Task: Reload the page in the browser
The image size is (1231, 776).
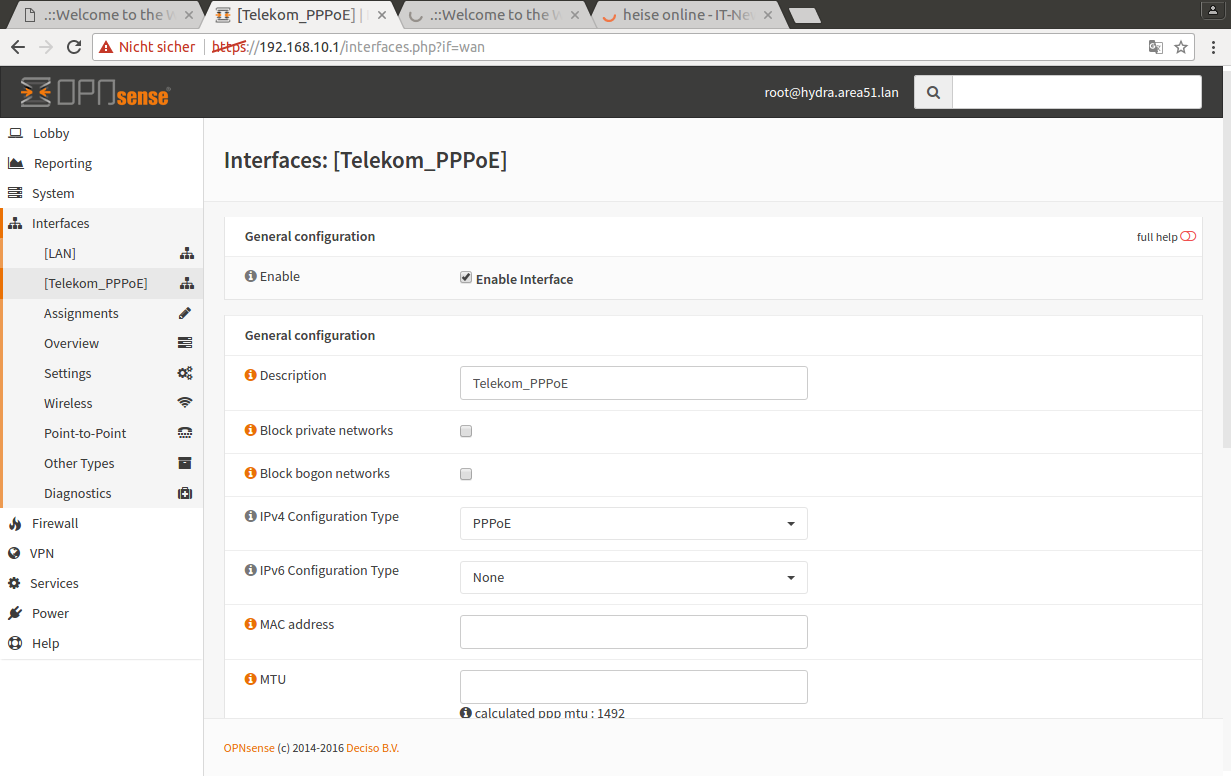Action: [74, 47]
